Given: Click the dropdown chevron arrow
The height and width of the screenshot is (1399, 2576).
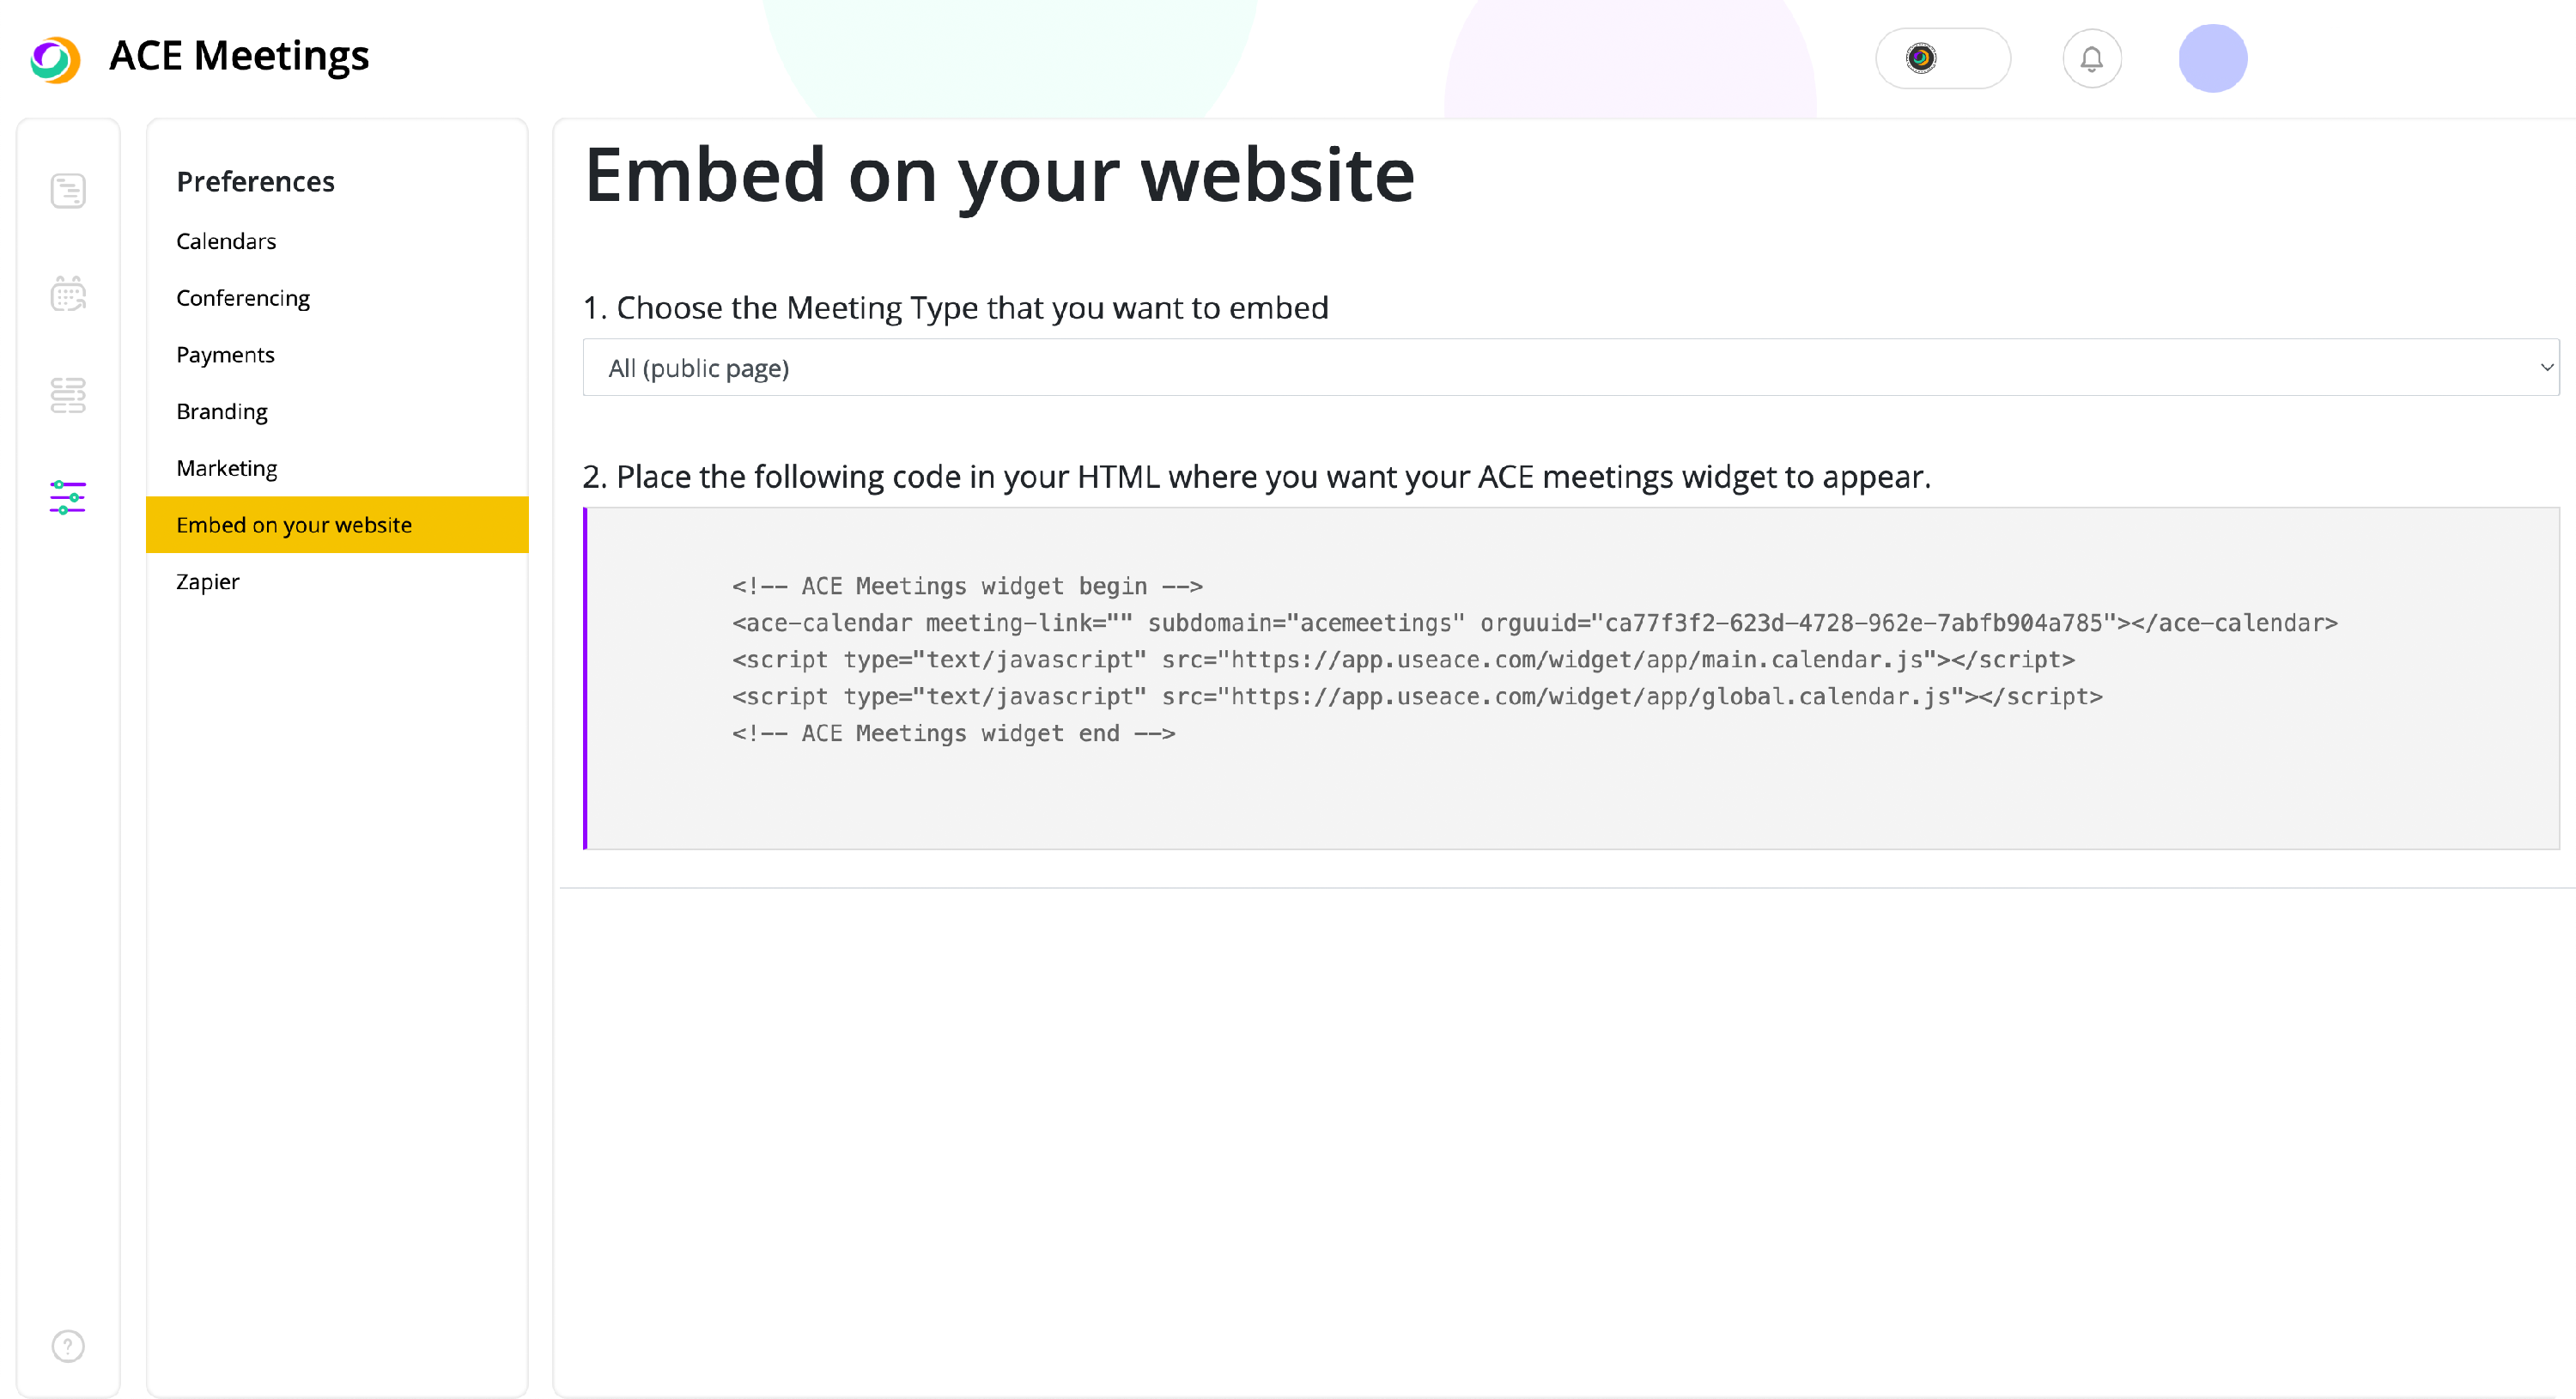Looking at the screenshot, I should coord(2546,368).
